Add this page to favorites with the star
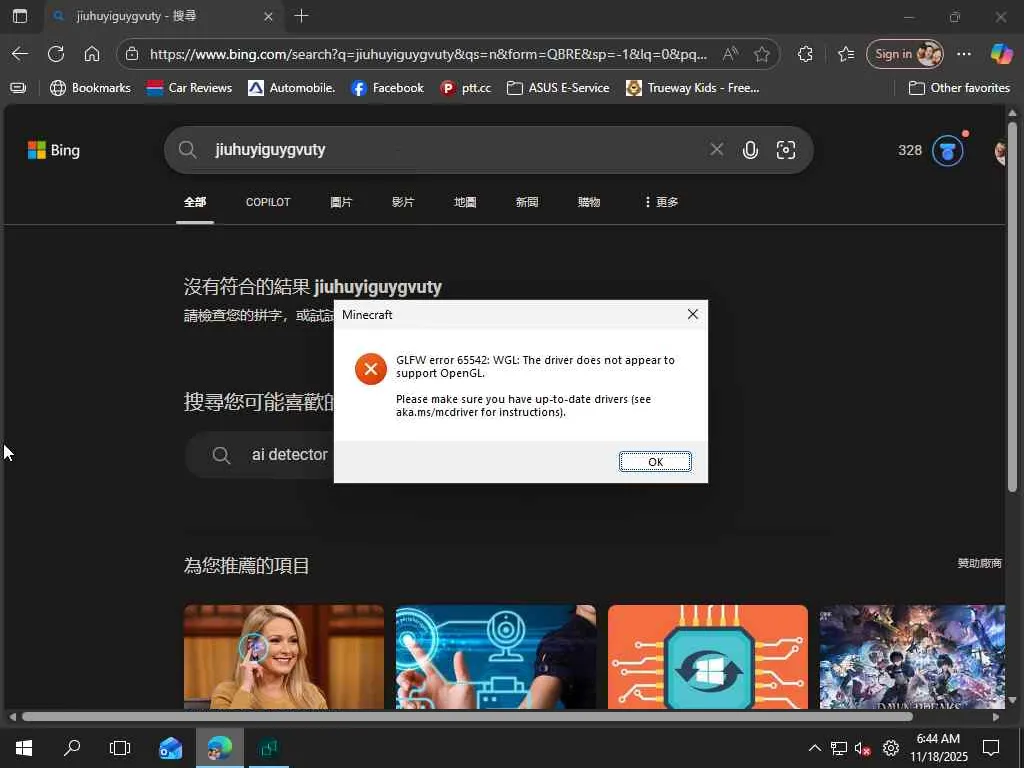The image size is (1024, 768). 761,54
